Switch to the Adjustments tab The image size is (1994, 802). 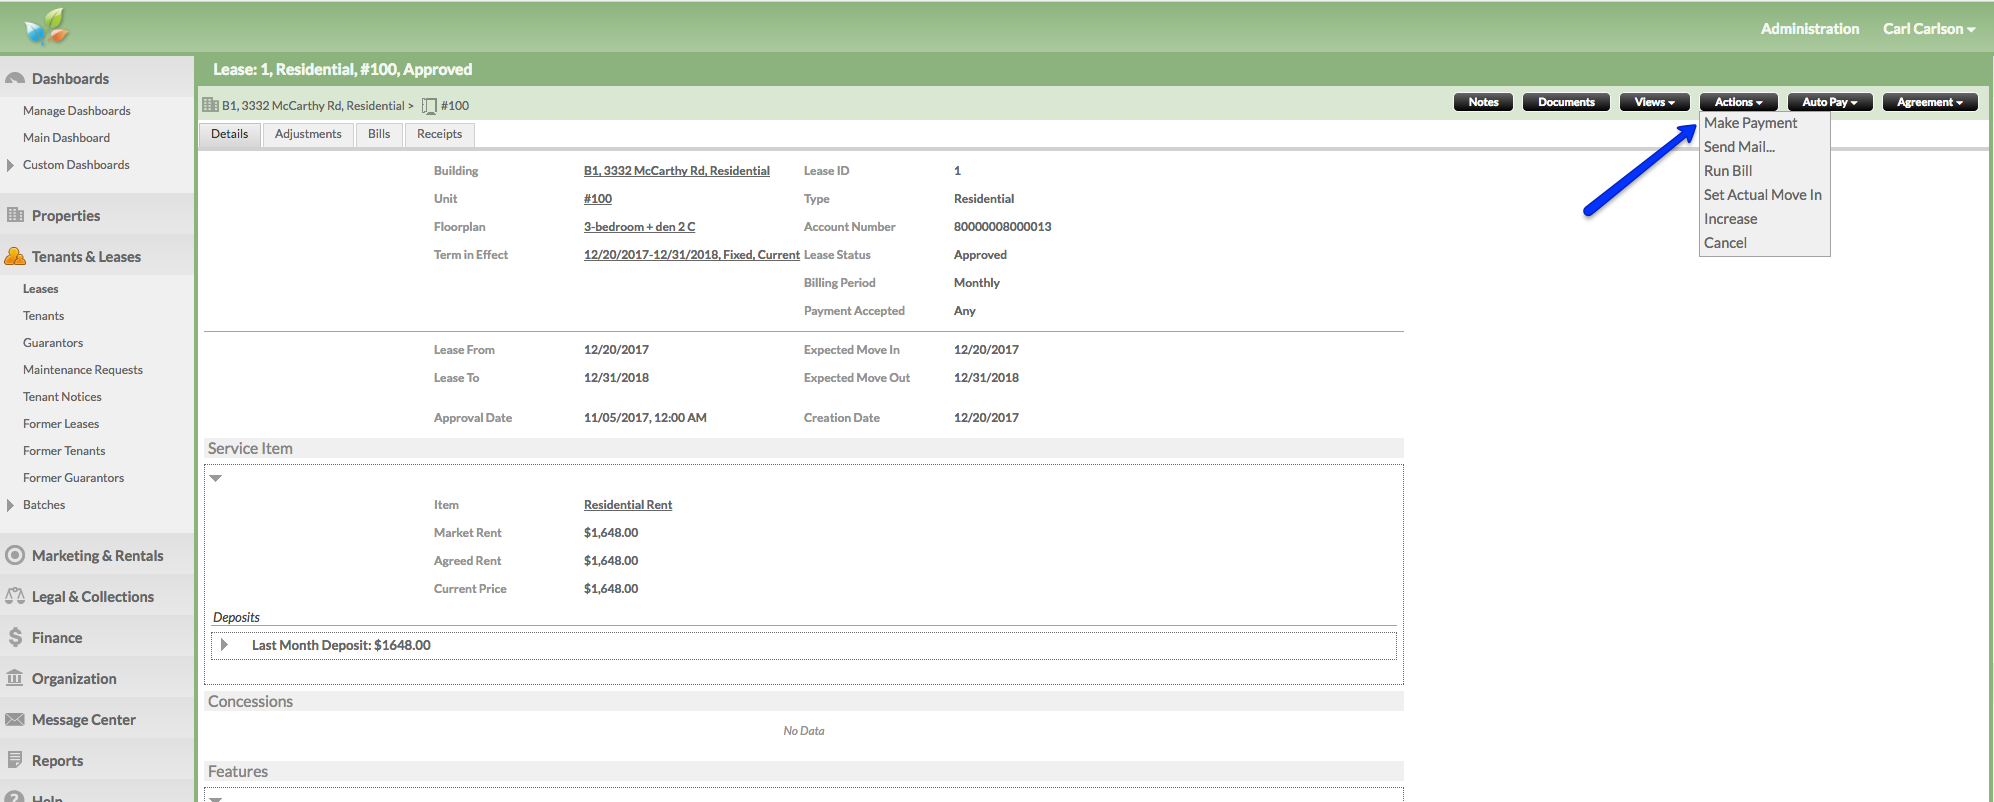(x=308, y=134)
